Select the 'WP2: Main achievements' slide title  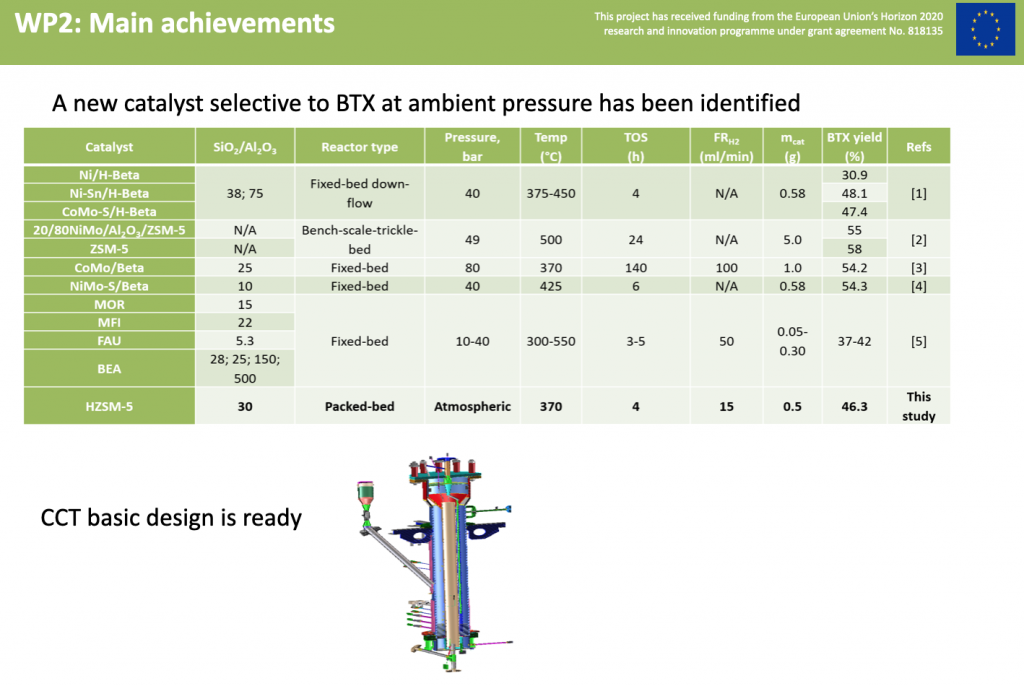click(x=174, y=24)
